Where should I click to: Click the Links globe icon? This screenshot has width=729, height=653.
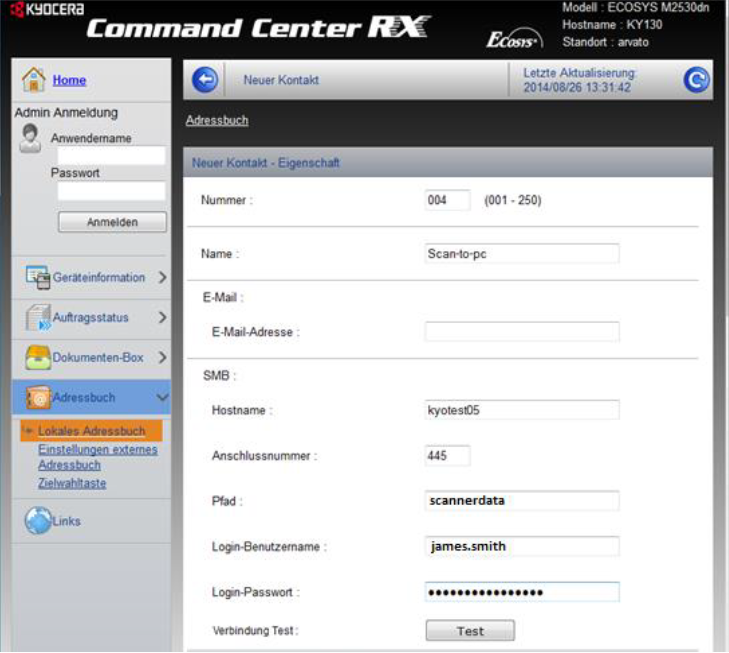(38, 521)
